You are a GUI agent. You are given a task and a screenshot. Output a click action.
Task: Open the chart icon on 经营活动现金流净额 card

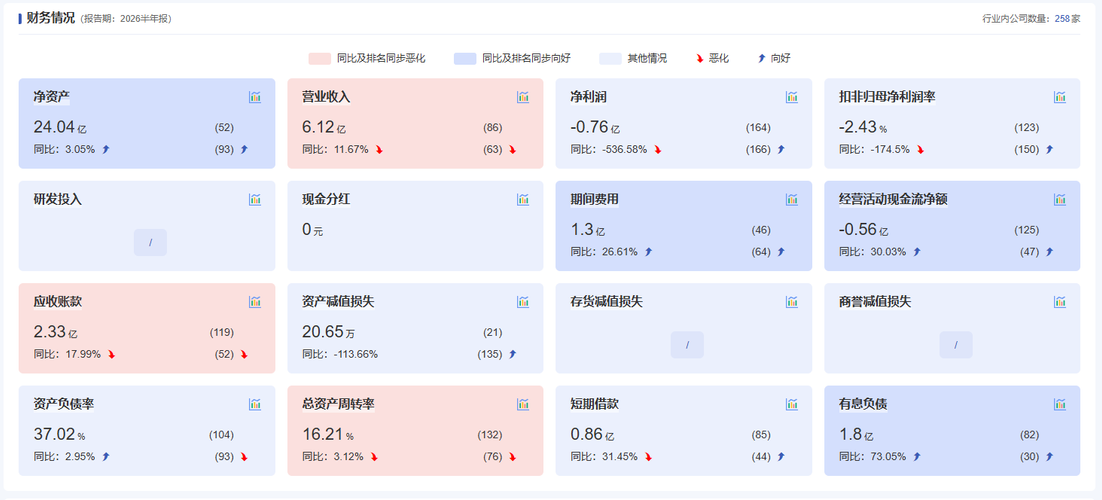point(1060,200)
